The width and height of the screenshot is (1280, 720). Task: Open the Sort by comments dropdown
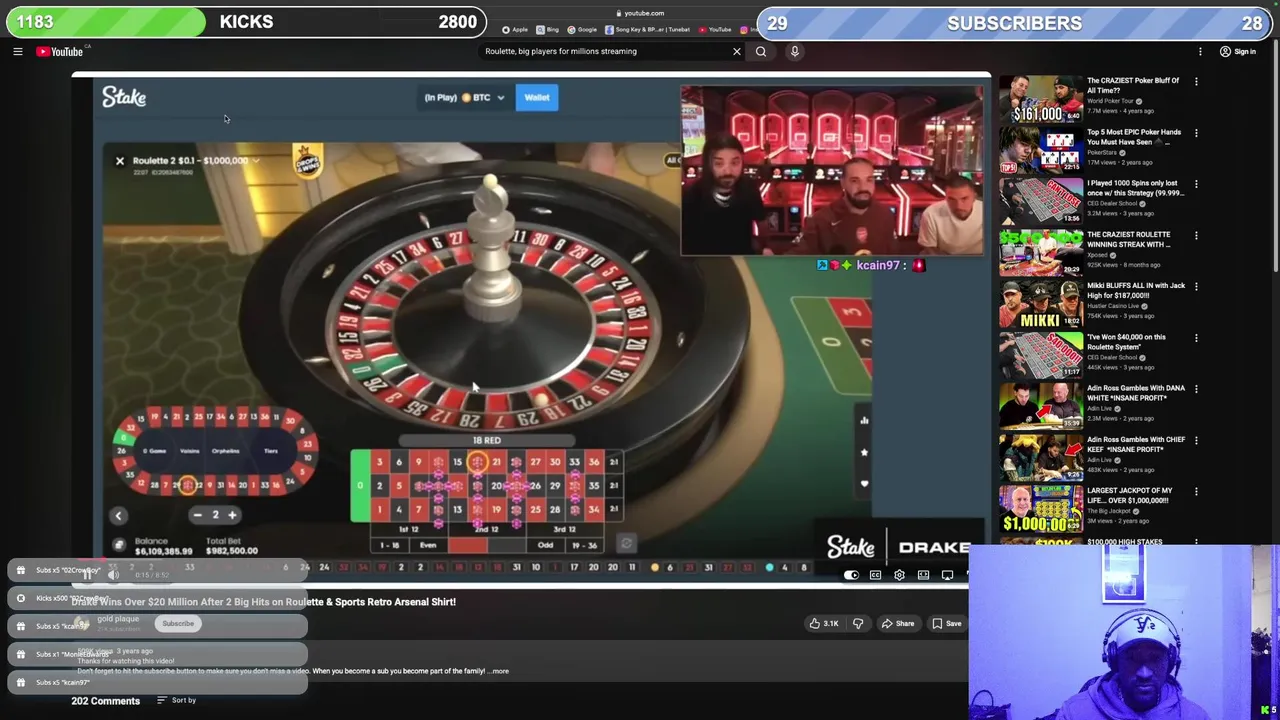coord(176,700)
